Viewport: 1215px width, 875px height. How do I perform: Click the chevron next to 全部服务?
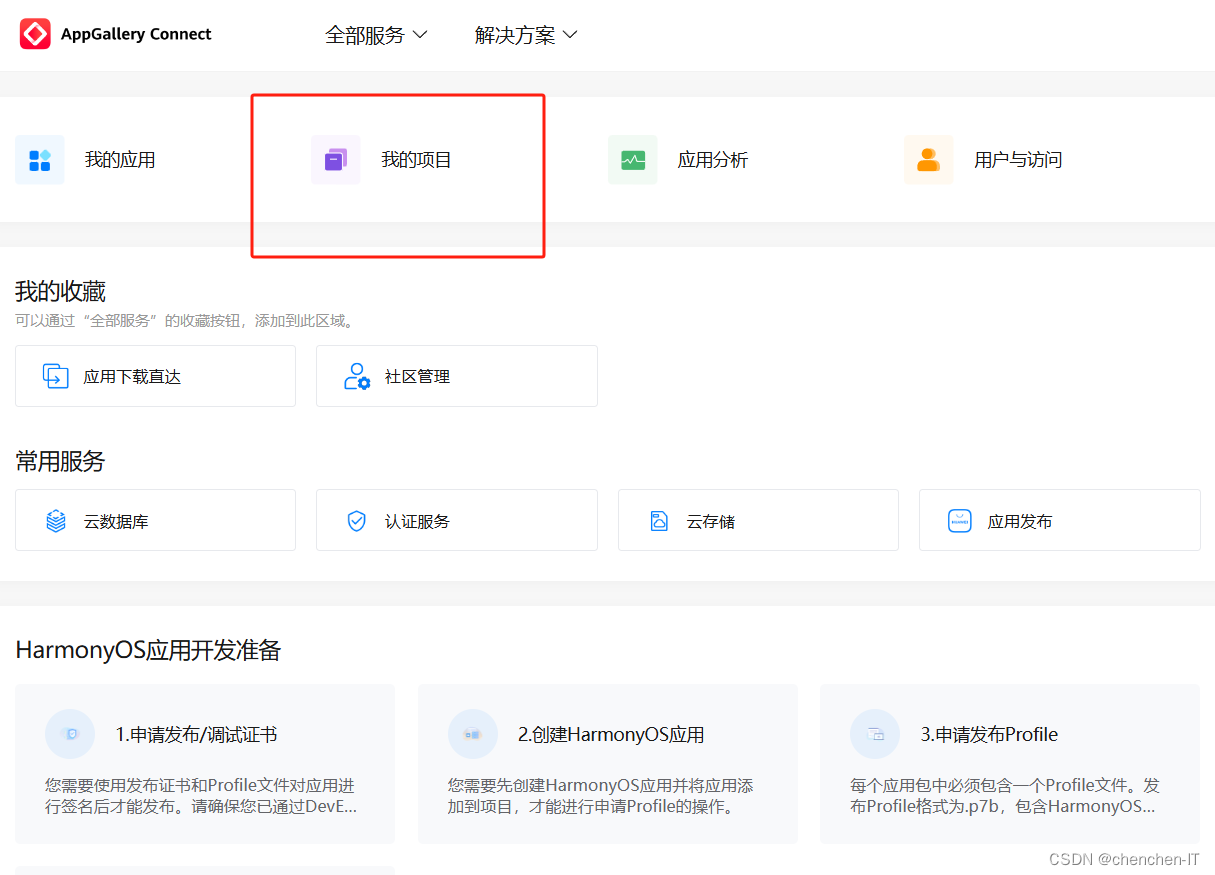pos(420,35)
